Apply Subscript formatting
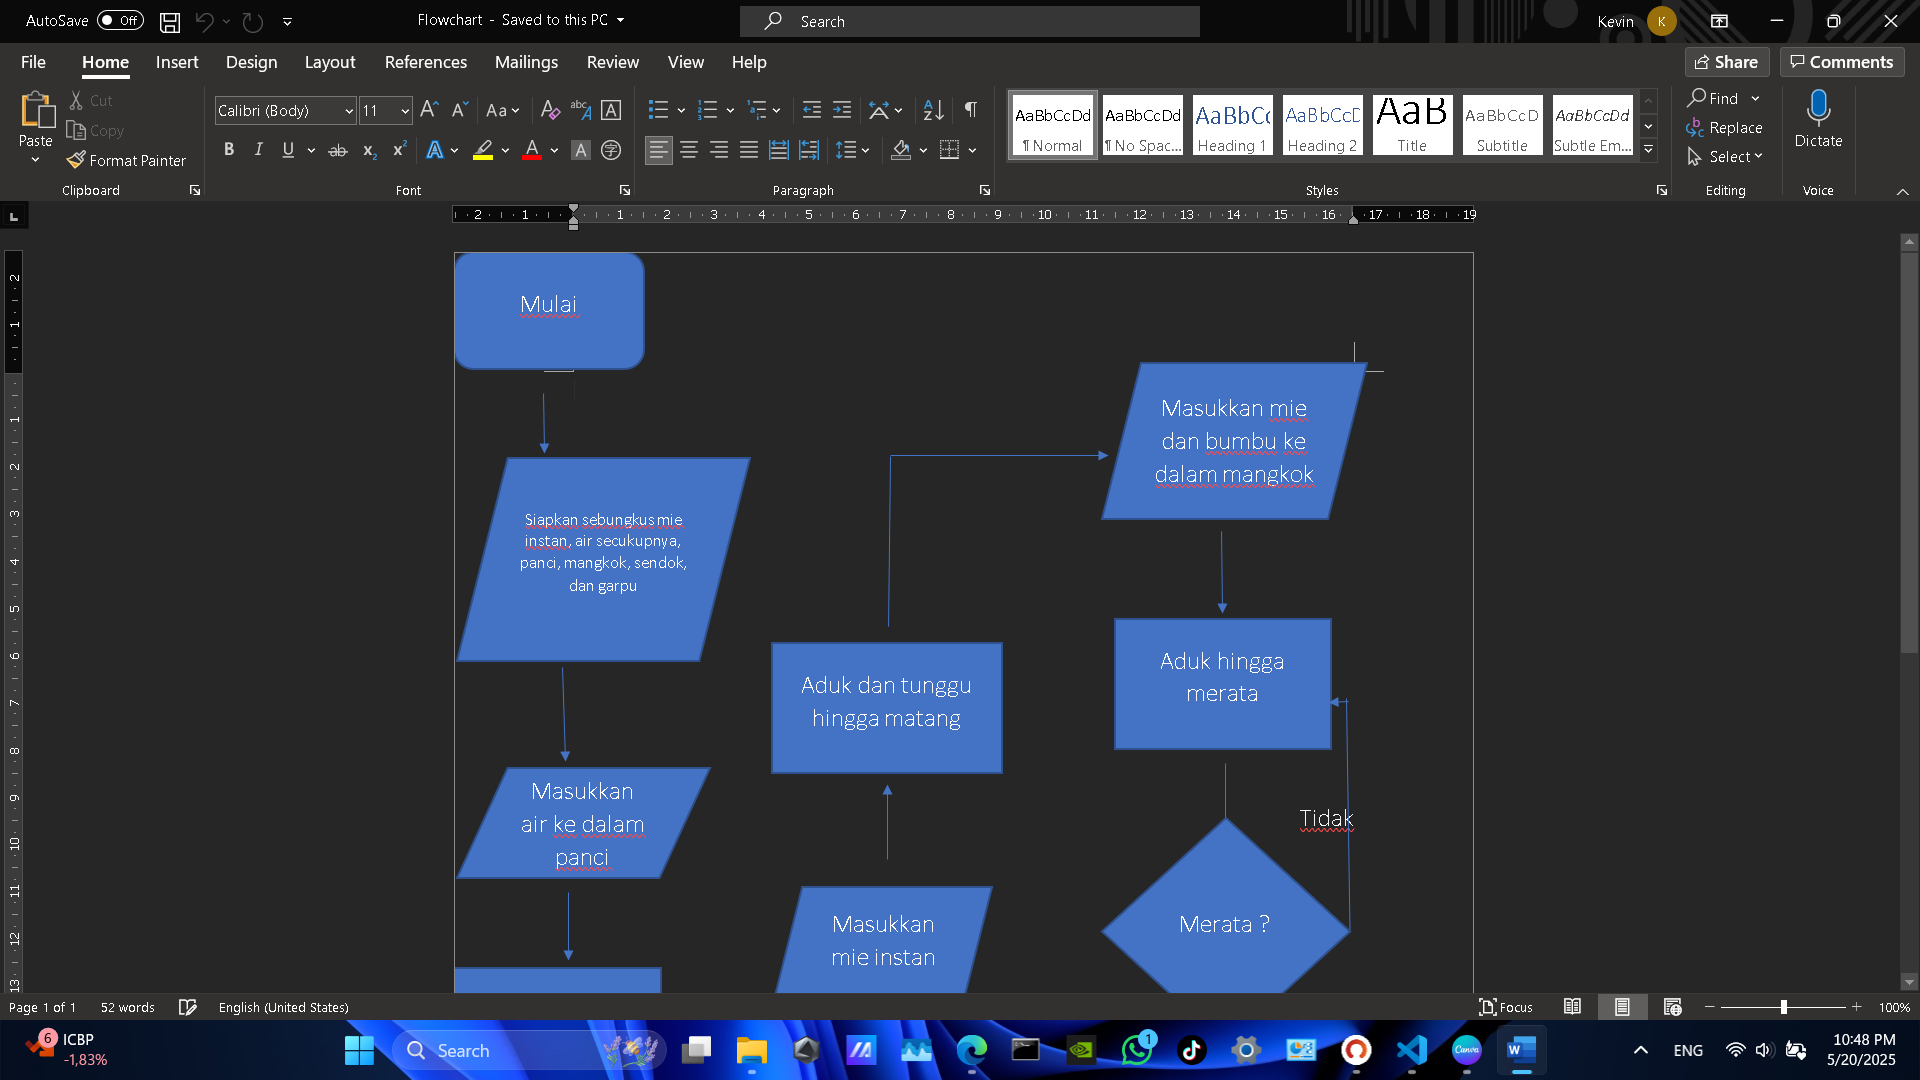The height and width of the screenshot is (1080, 1920). coord(369,150)
